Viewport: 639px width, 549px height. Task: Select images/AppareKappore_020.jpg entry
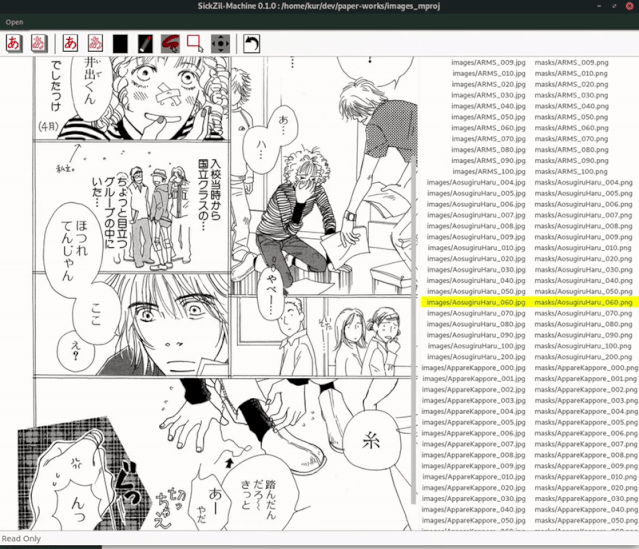474,488
